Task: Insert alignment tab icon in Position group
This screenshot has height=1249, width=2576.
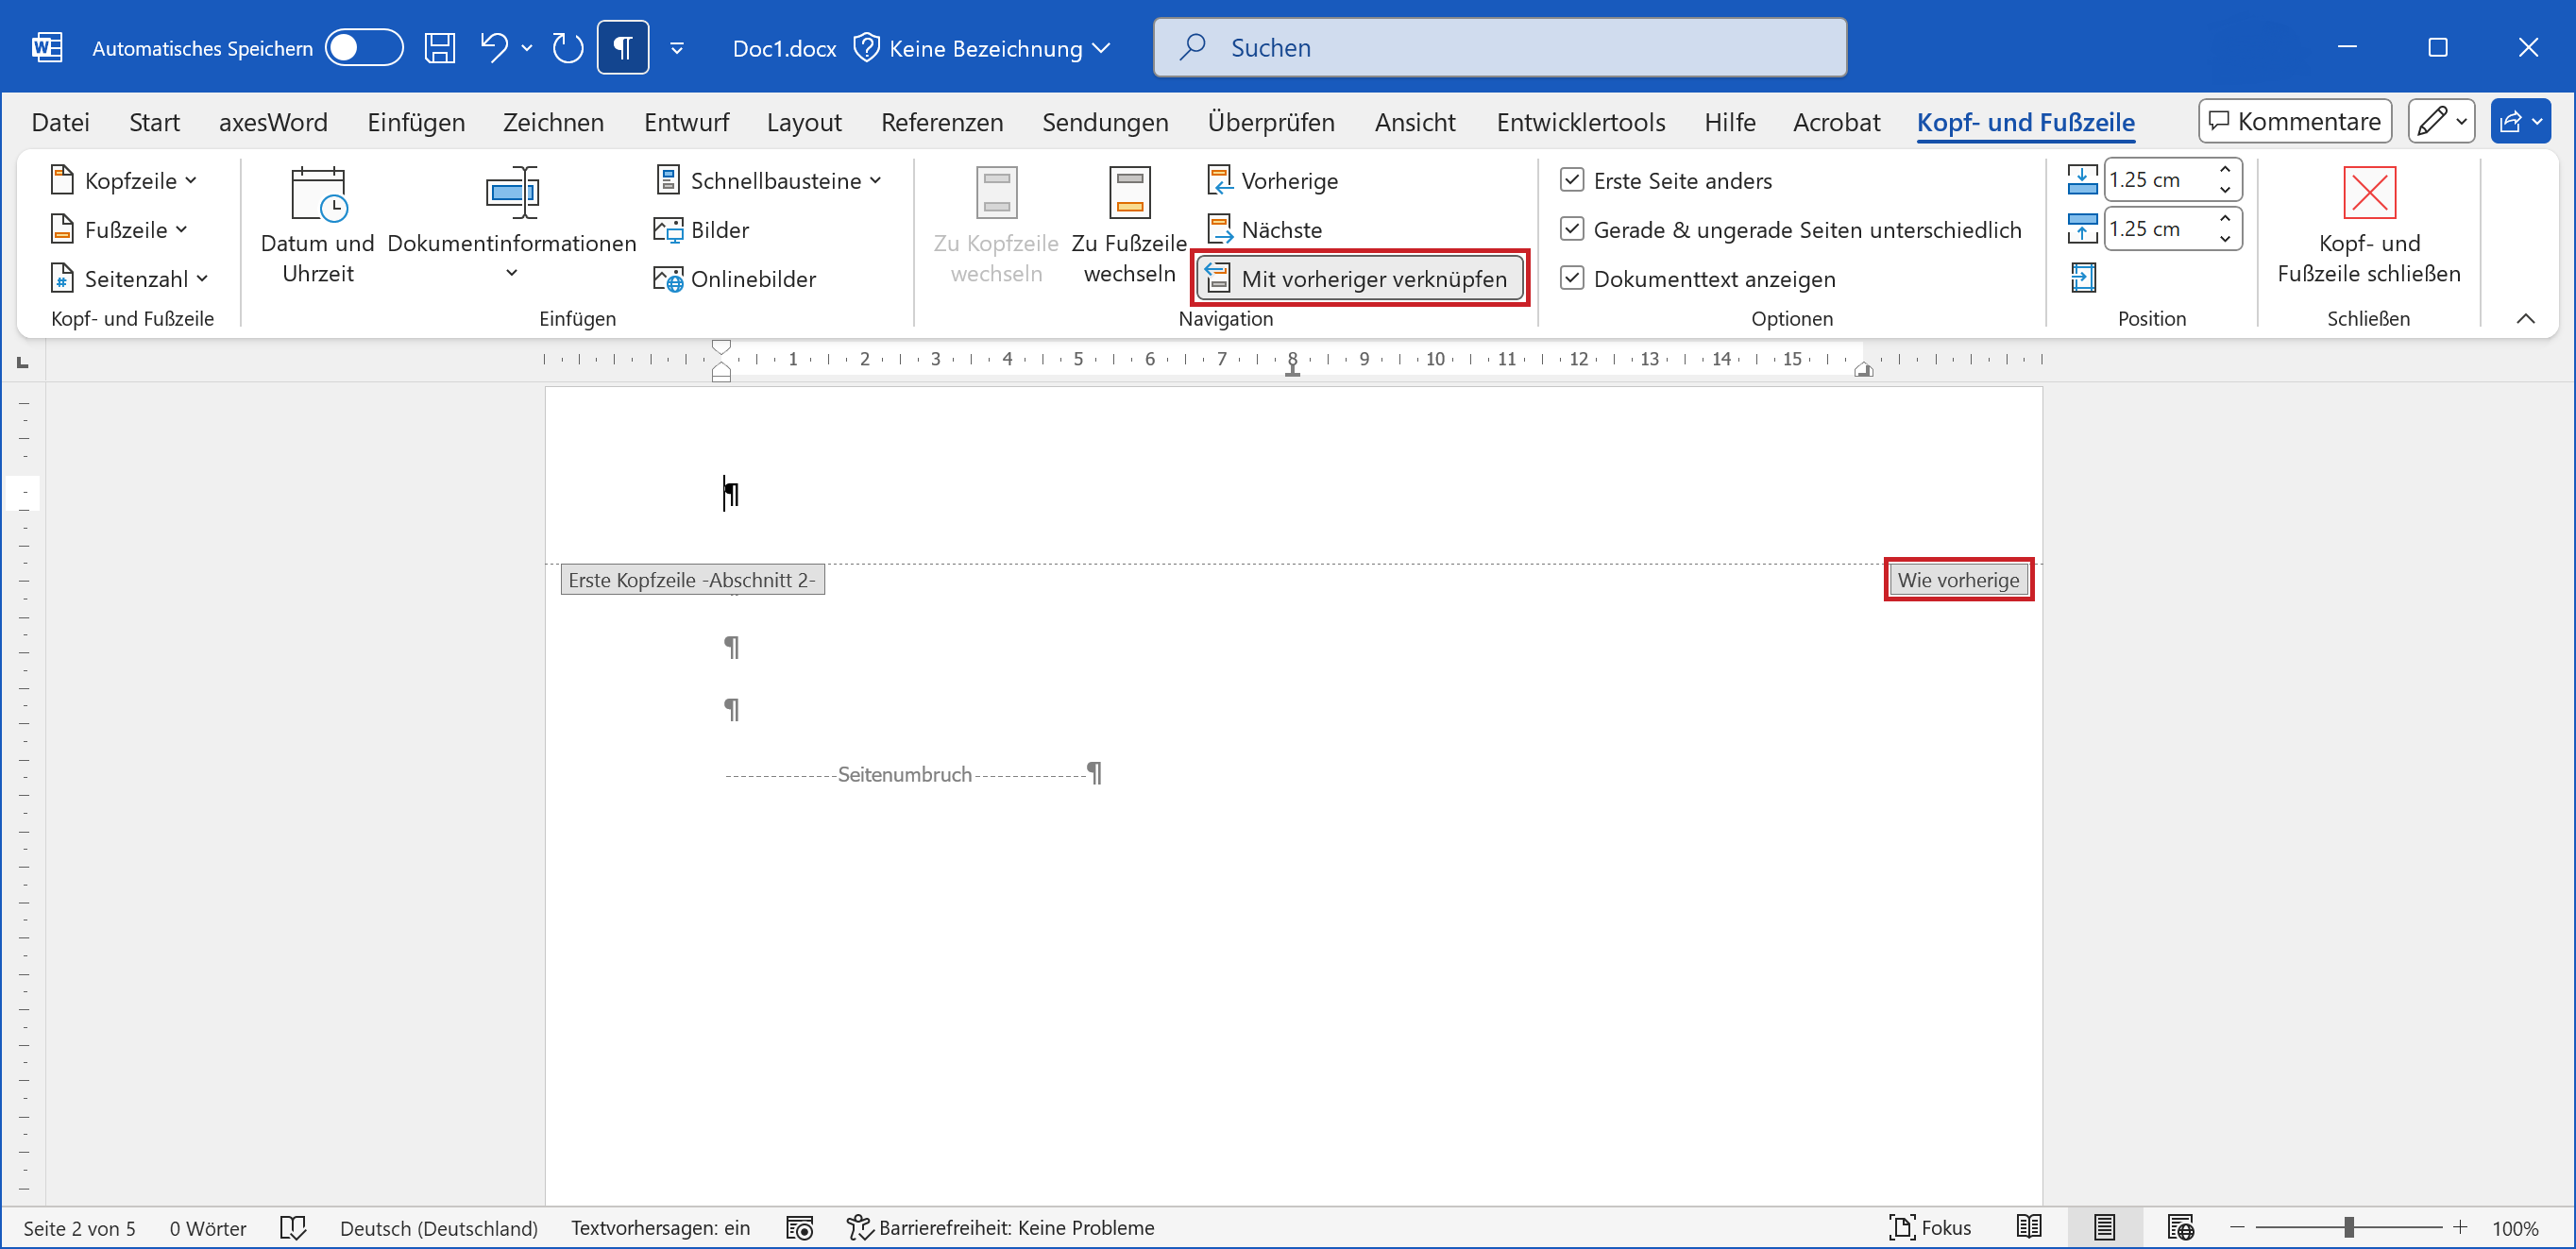Action: (x=2083, y=278)
